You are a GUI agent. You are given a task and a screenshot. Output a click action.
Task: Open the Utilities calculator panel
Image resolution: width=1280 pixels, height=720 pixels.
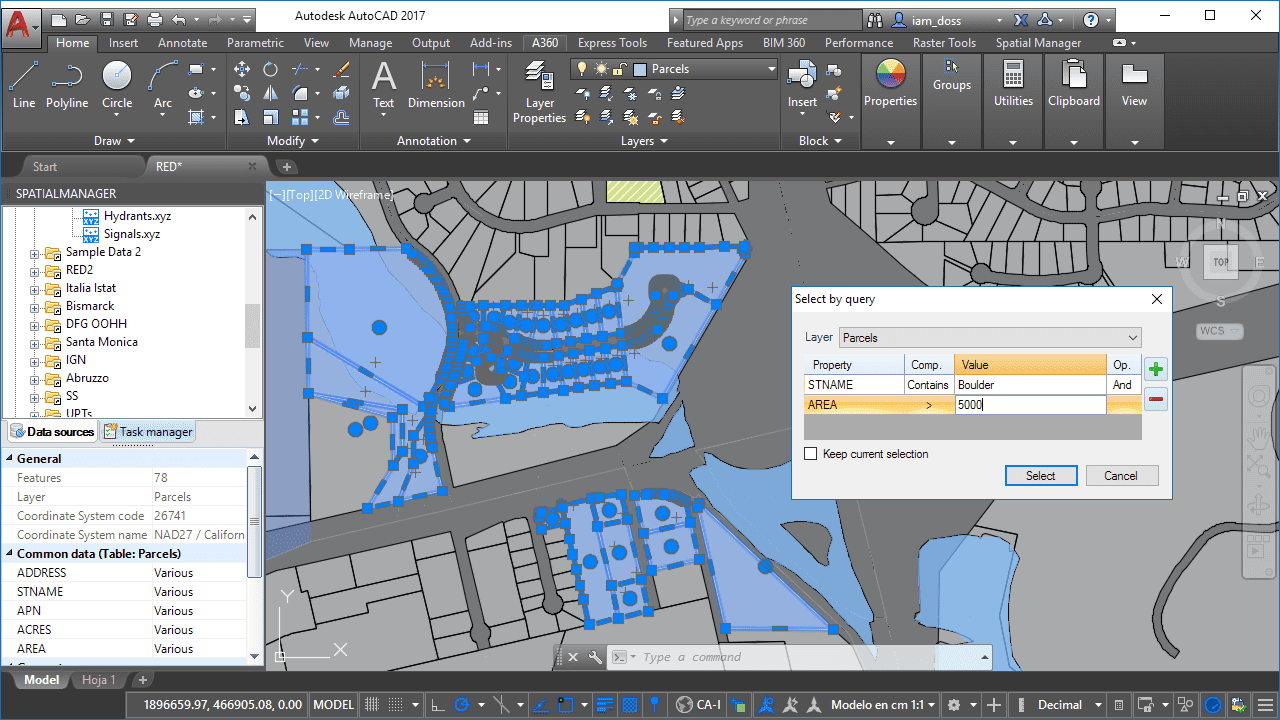pyautogui.click(x=1013, y=84)
